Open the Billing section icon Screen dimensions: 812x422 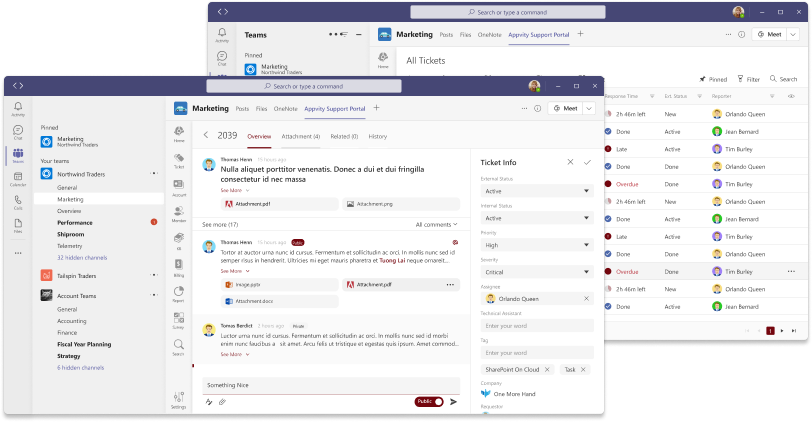tap(179, 268)
